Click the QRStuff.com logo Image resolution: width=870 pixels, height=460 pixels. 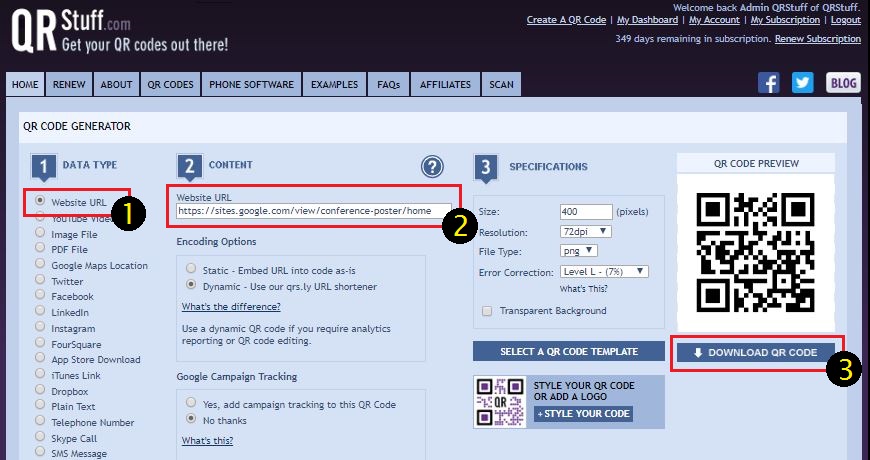119,31
